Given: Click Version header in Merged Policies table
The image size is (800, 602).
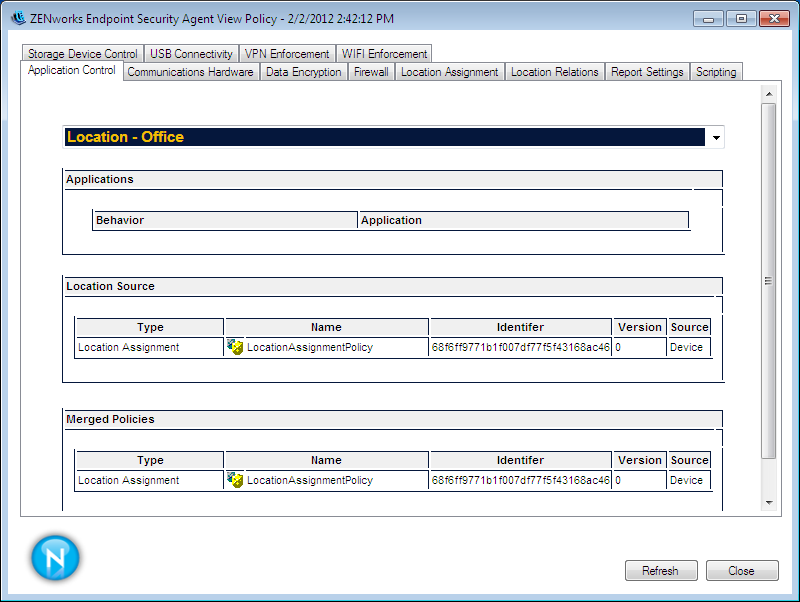Looking at the screenshot, I should (x=640, y=460).
